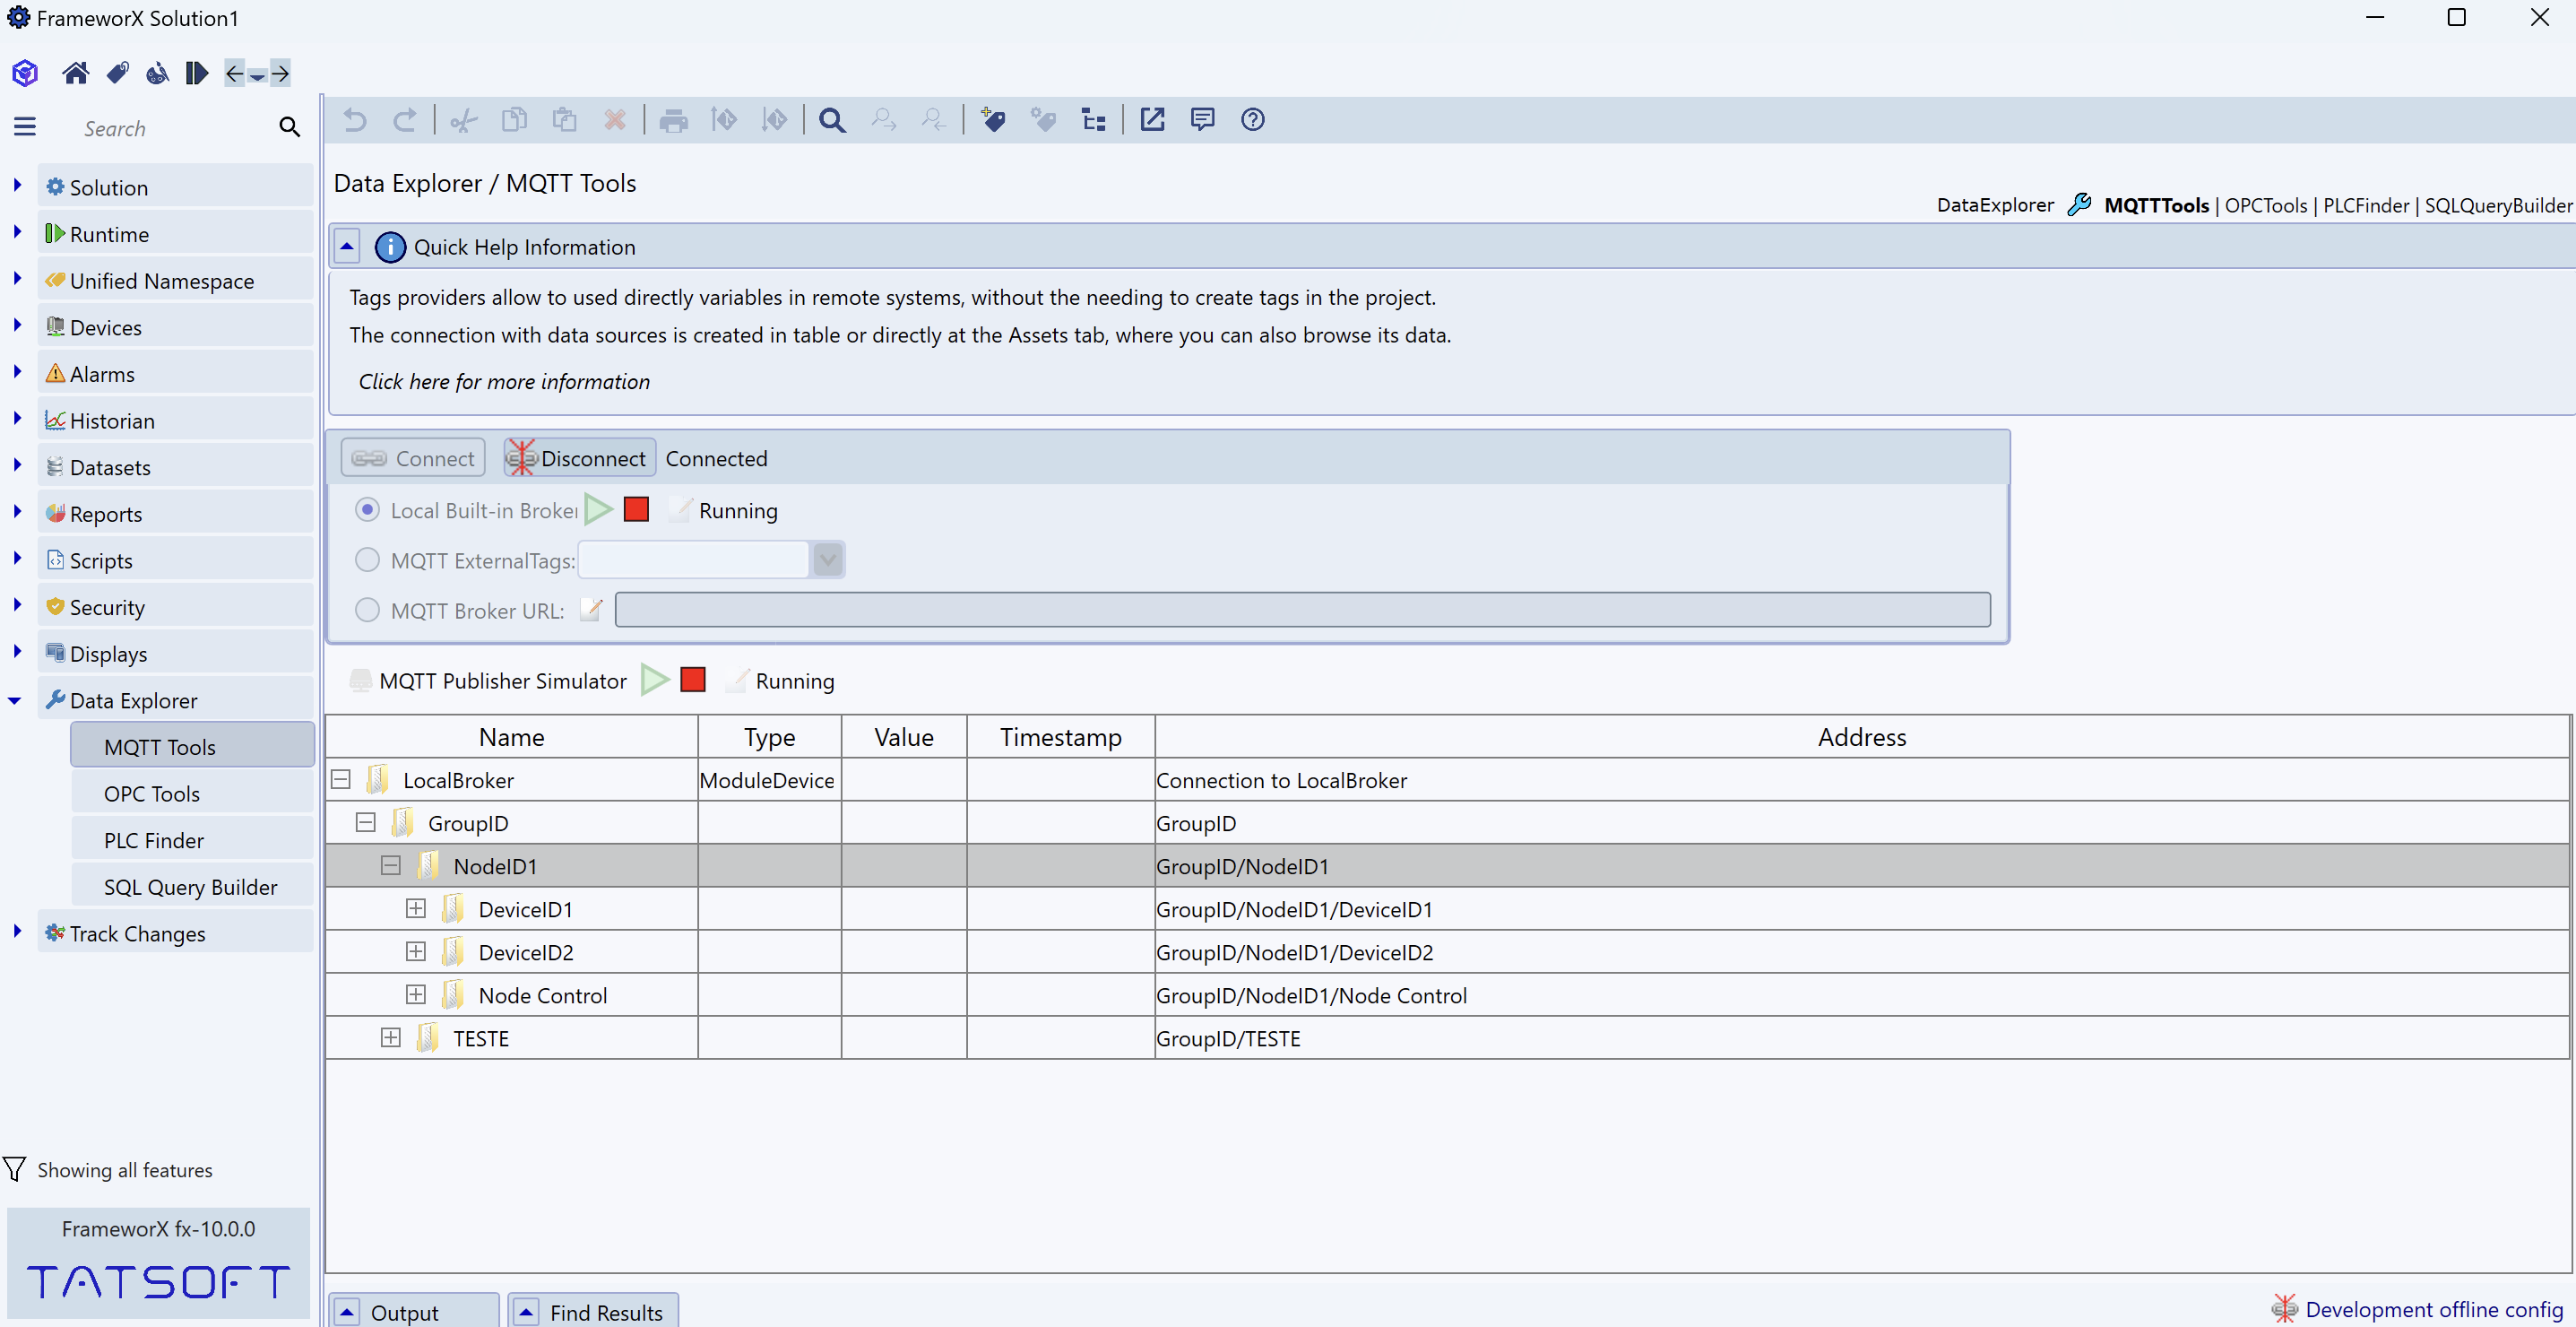
Task: Select the Local Built-in Broker radio button
Action: (367, 510)
